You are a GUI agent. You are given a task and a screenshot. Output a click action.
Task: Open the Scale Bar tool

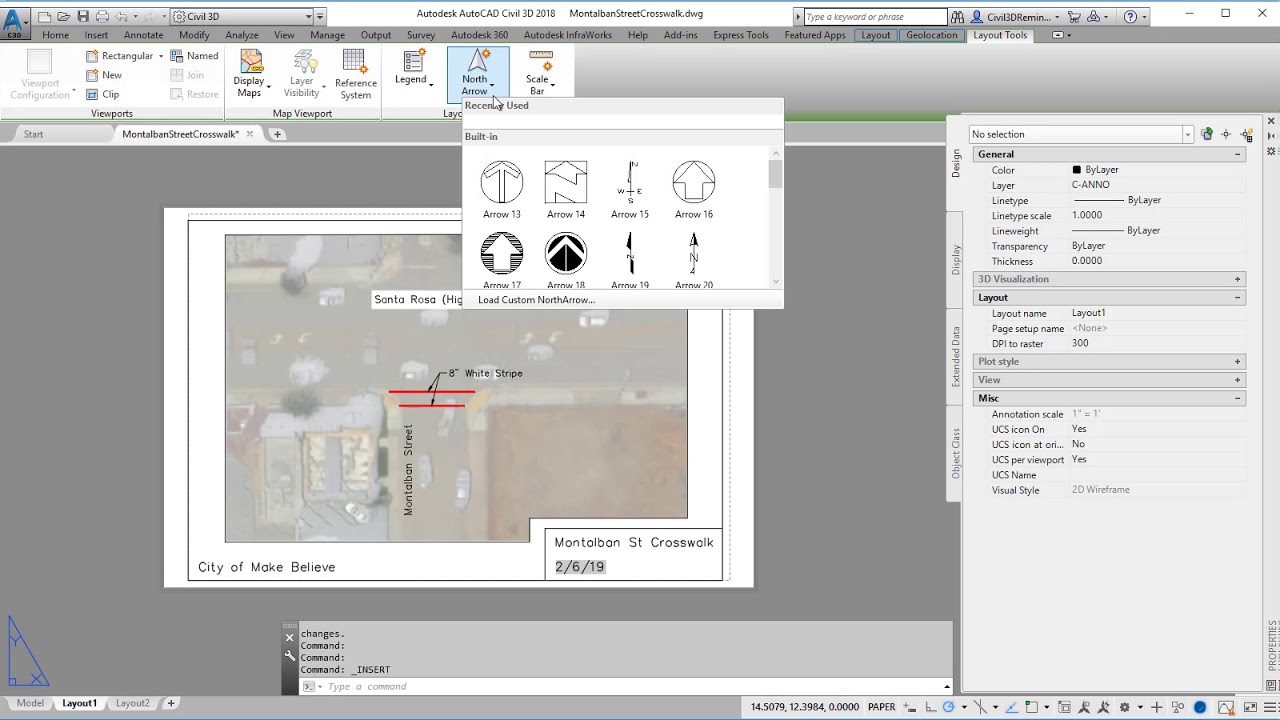tap(540, 72)
